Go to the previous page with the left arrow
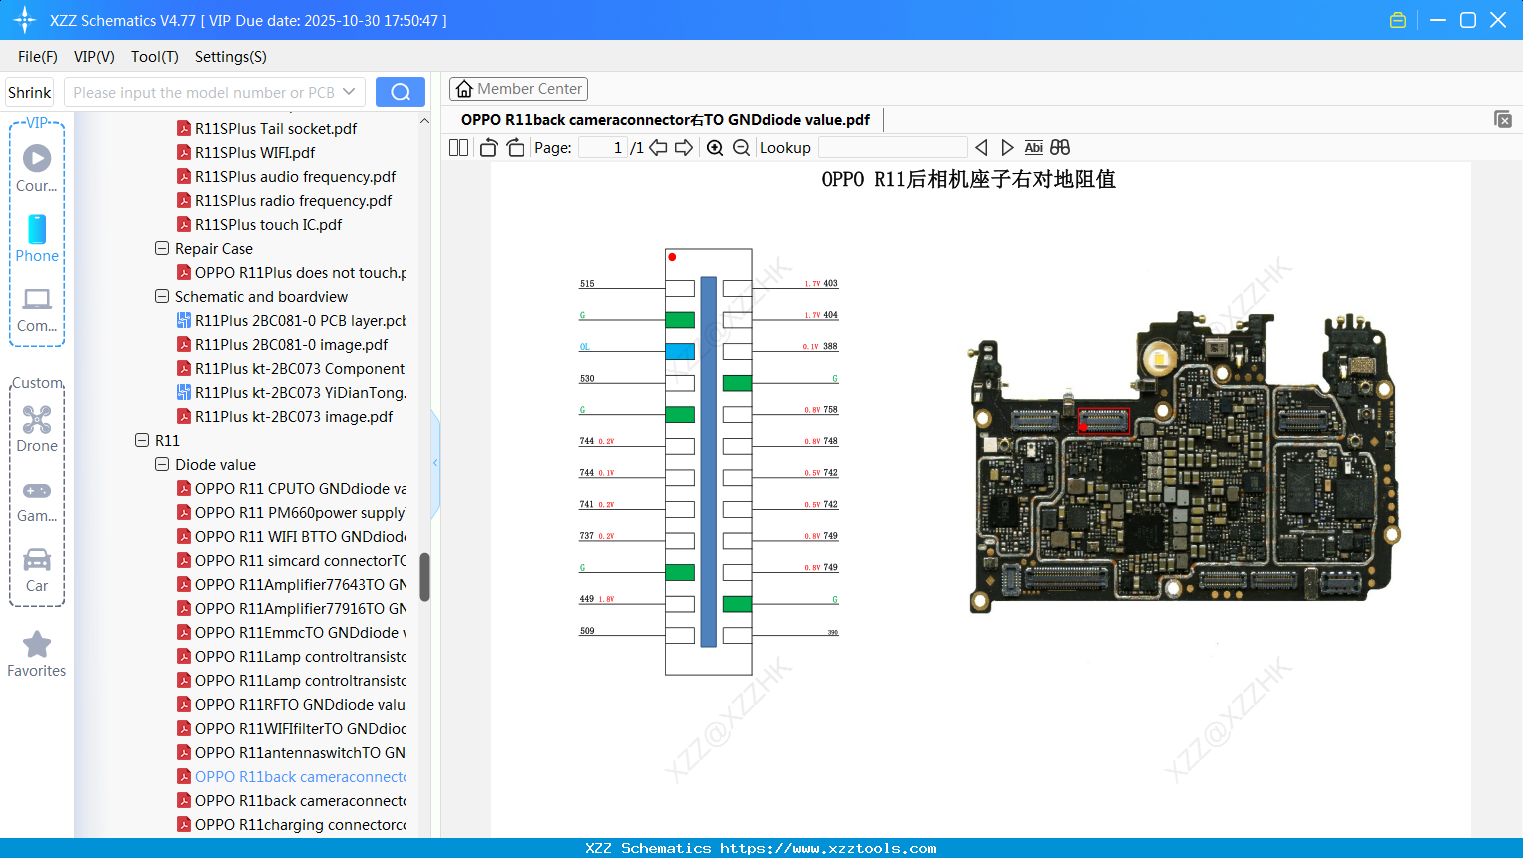This screenshot has height=858, width=1523. 658,148
